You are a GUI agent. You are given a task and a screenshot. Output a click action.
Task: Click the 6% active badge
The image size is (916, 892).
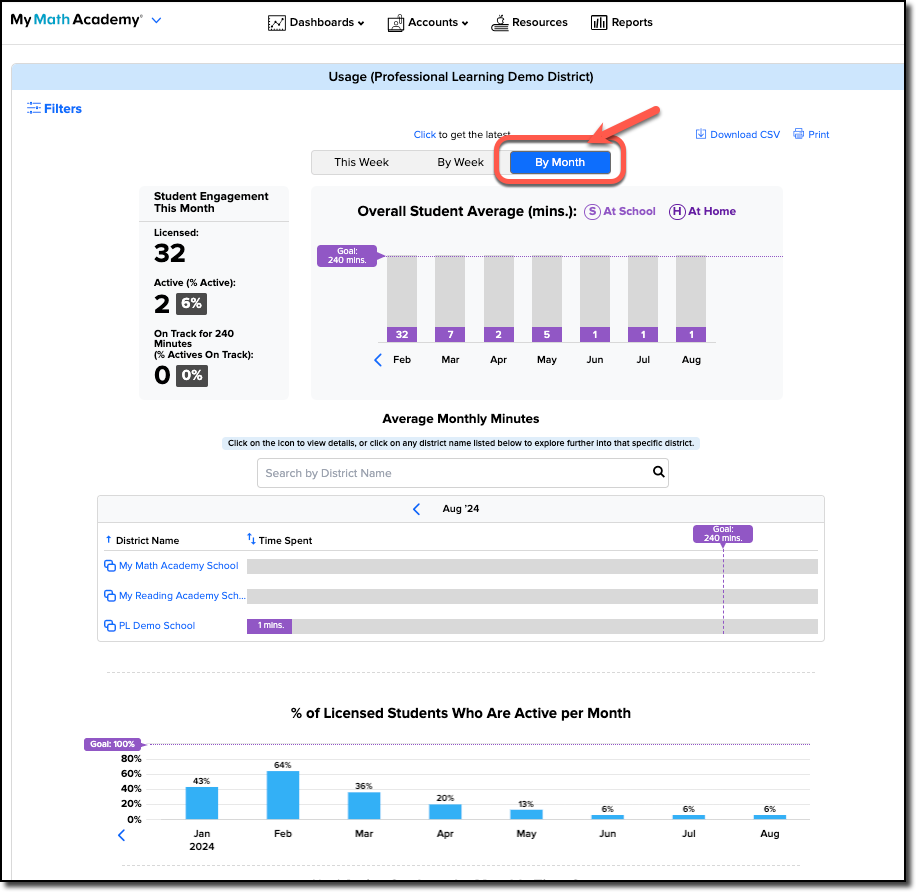(191, 304)
